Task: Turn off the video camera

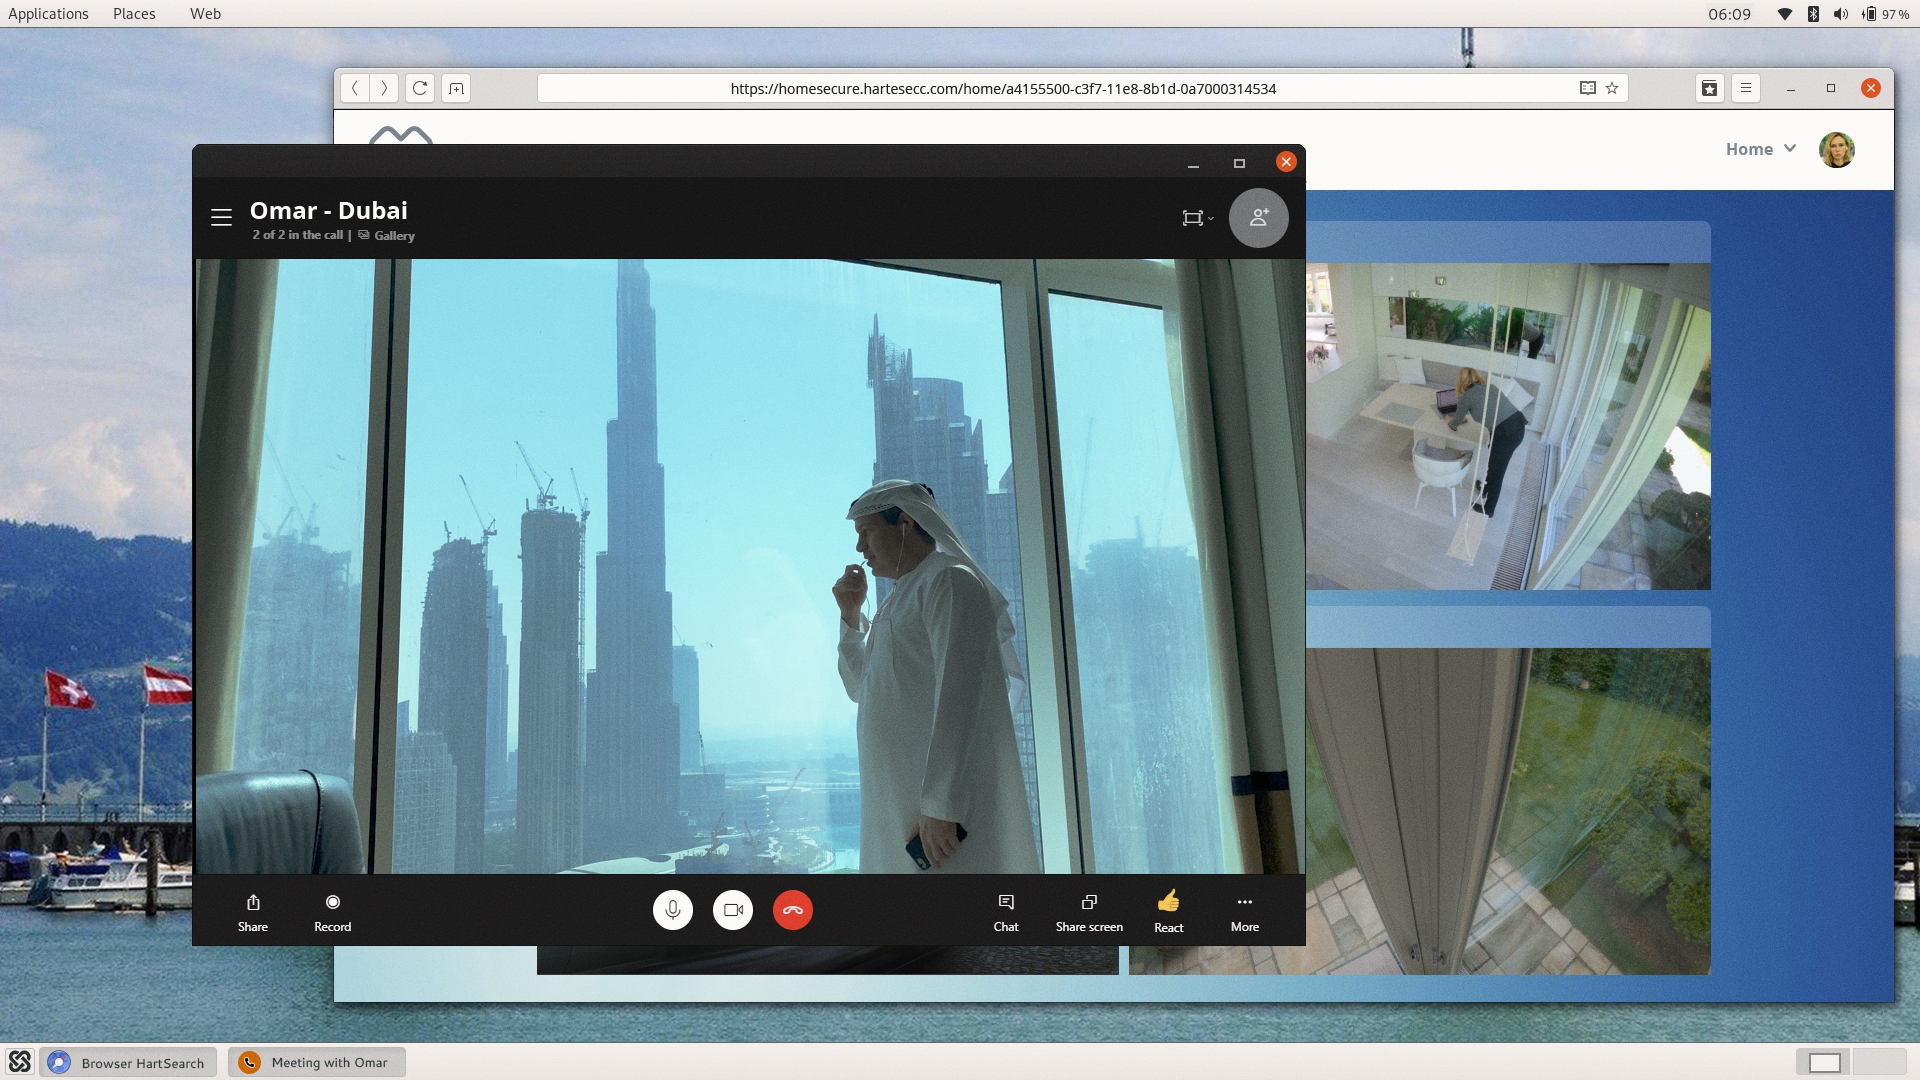Action: 733,910
